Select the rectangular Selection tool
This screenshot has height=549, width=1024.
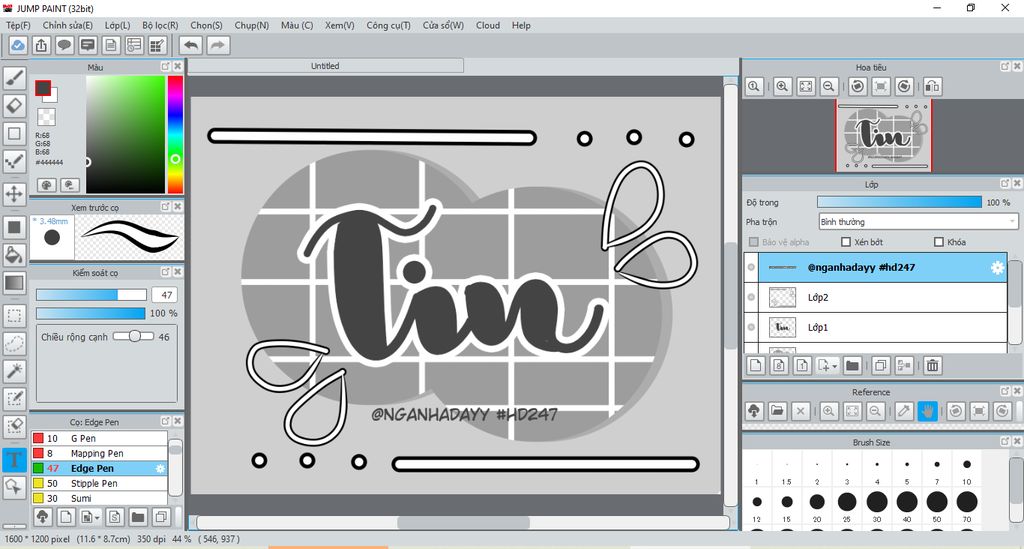click(x=14, y=316)
